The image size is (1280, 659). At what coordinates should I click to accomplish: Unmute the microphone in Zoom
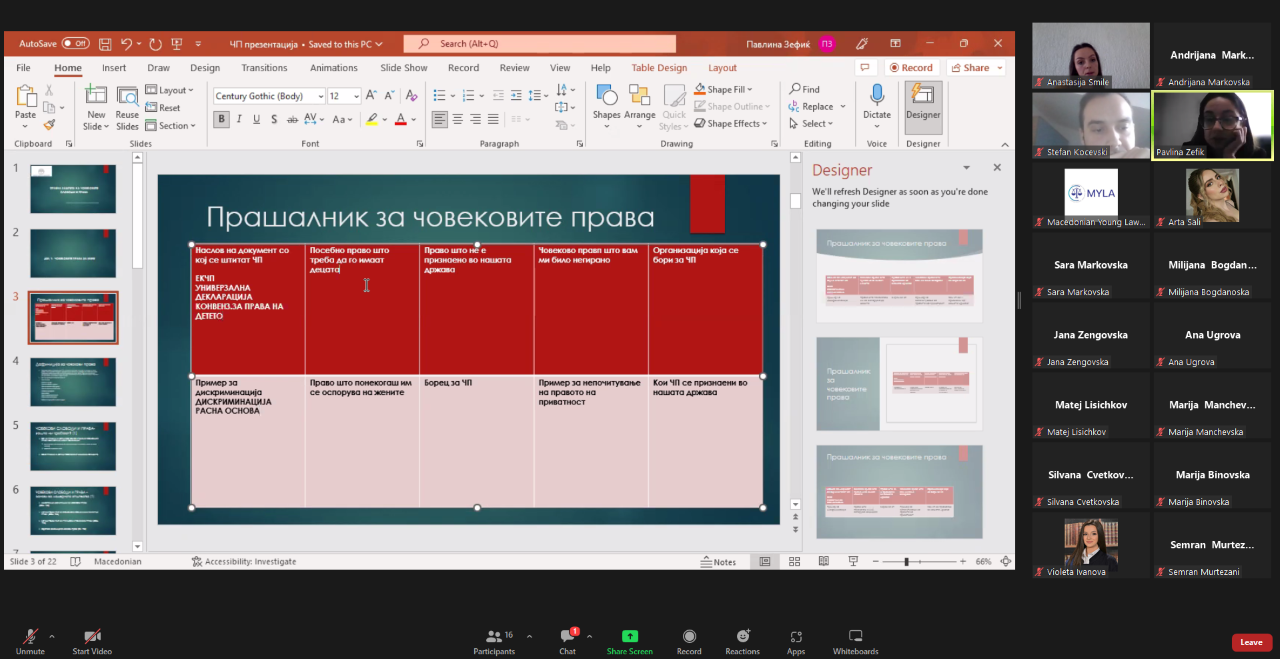click(30, 636)
